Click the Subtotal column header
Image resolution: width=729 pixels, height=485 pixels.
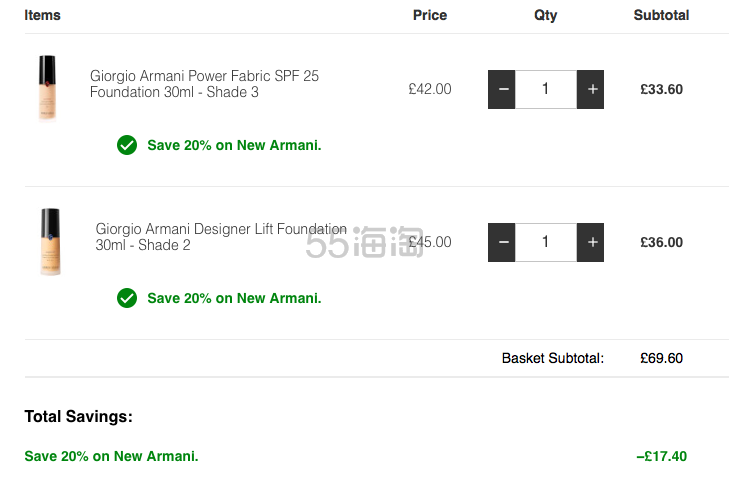pos(661,15)
